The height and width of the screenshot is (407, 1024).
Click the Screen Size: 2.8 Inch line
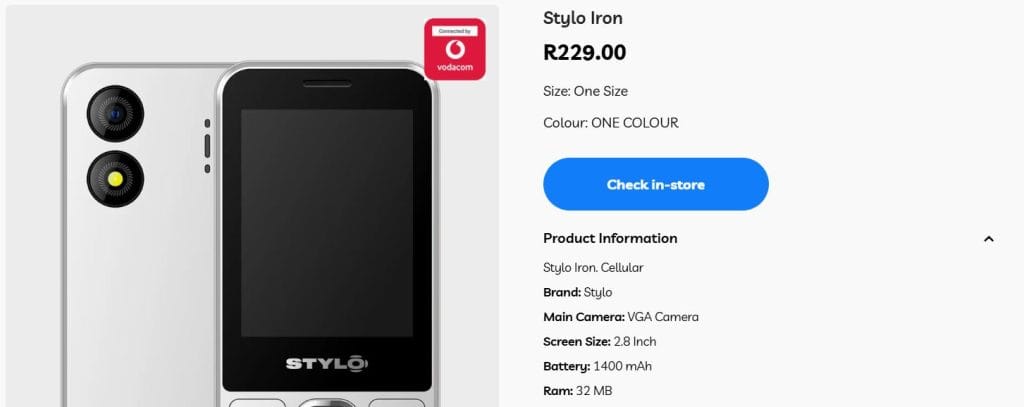600,342
